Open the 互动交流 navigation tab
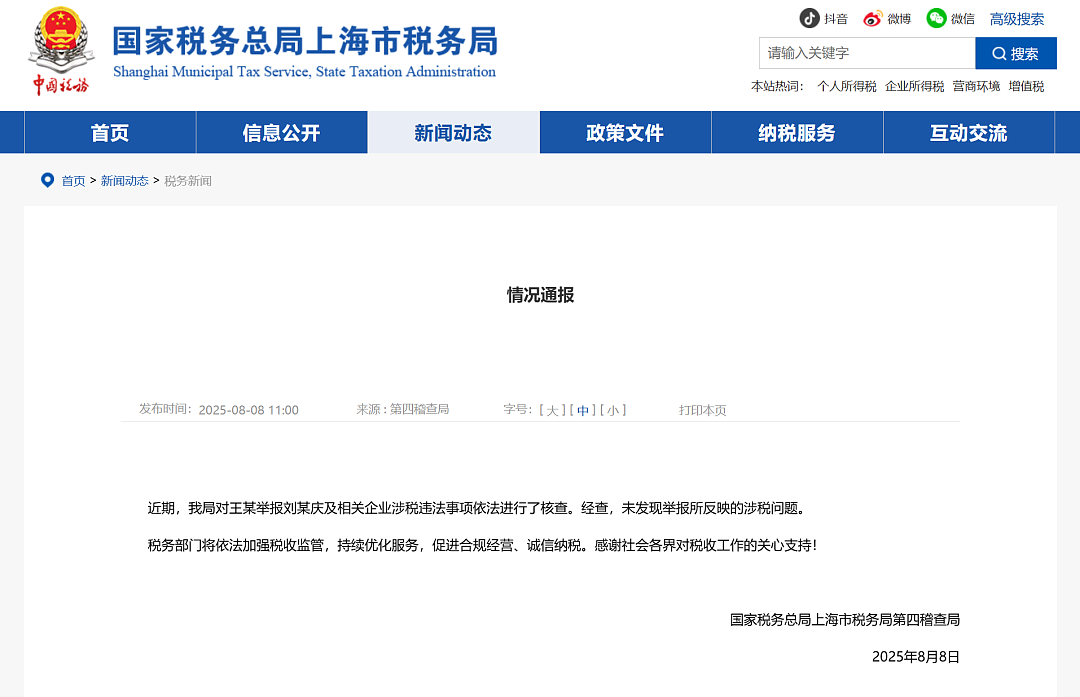1080x697 pixels. pyautogui.click(x=968, y=132)
